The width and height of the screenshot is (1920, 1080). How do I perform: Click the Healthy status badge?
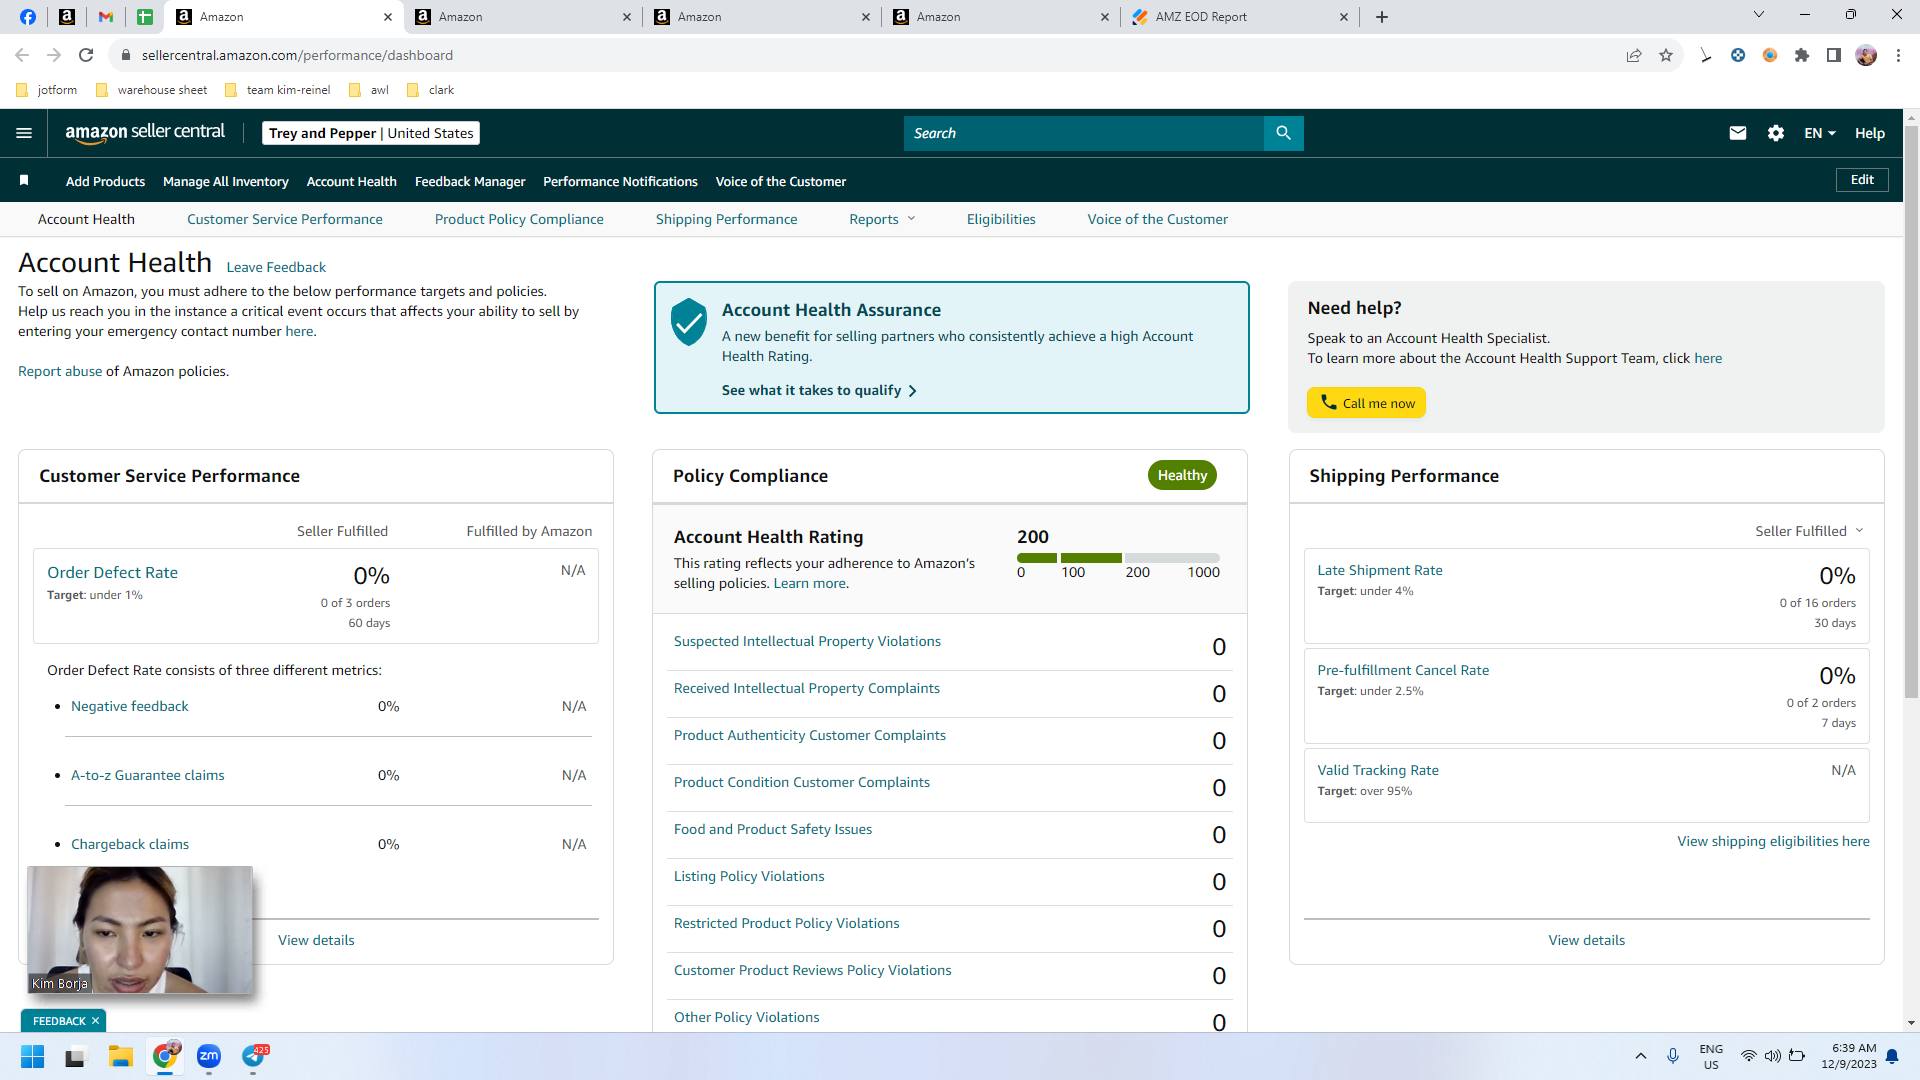(1182, 475)
